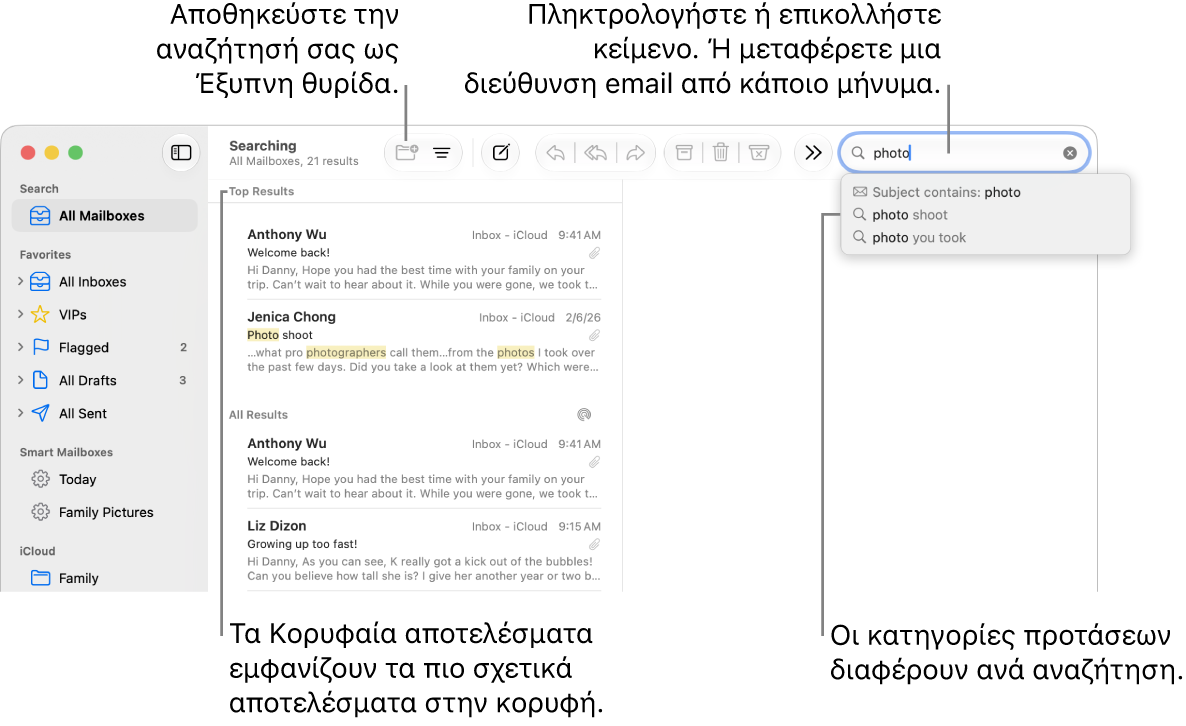Click the Reply All icon
The height and width of the screenshot is (726, 1186).
(x=596, y=153)
